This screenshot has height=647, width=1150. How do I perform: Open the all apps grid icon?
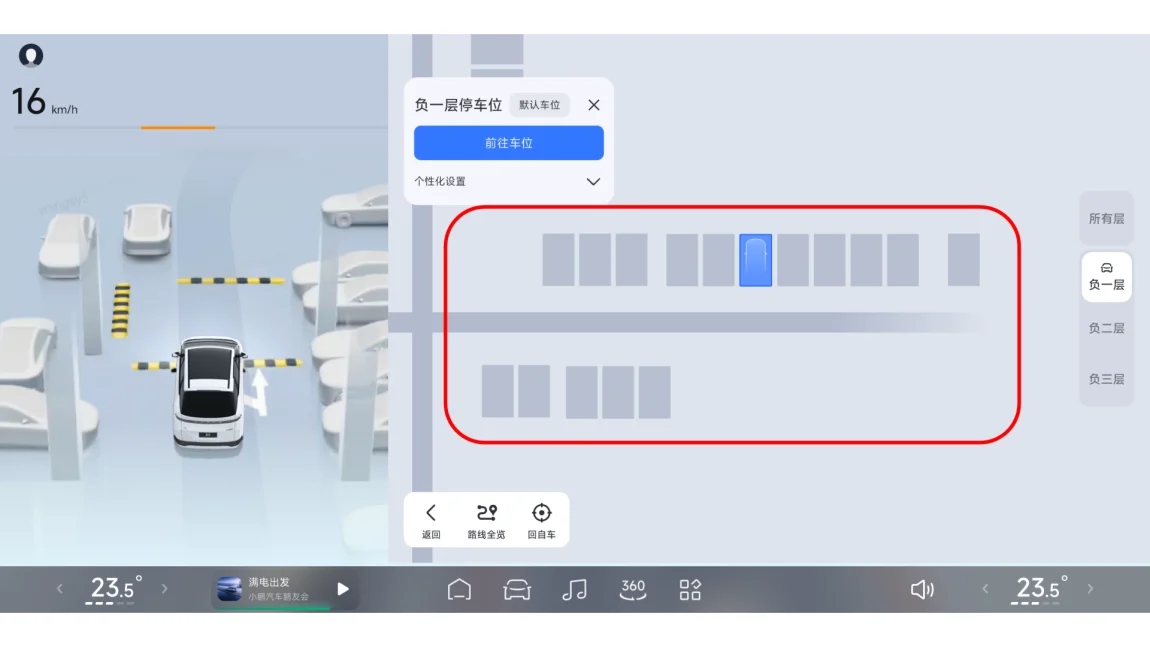click(690, 590)
